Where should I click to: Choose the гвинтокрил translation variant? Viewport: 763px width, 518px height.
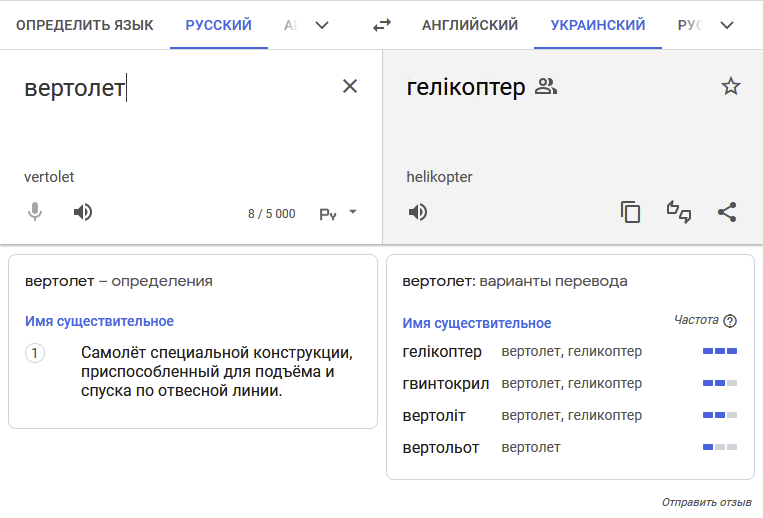445,383
